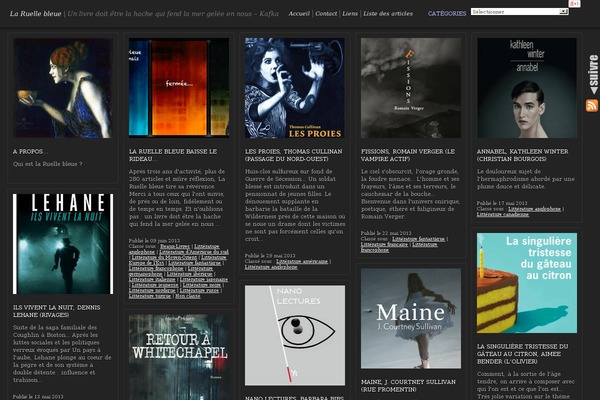
Task: Click the 'Publié le 17 mai 2013' date
Action: [502, 203]
